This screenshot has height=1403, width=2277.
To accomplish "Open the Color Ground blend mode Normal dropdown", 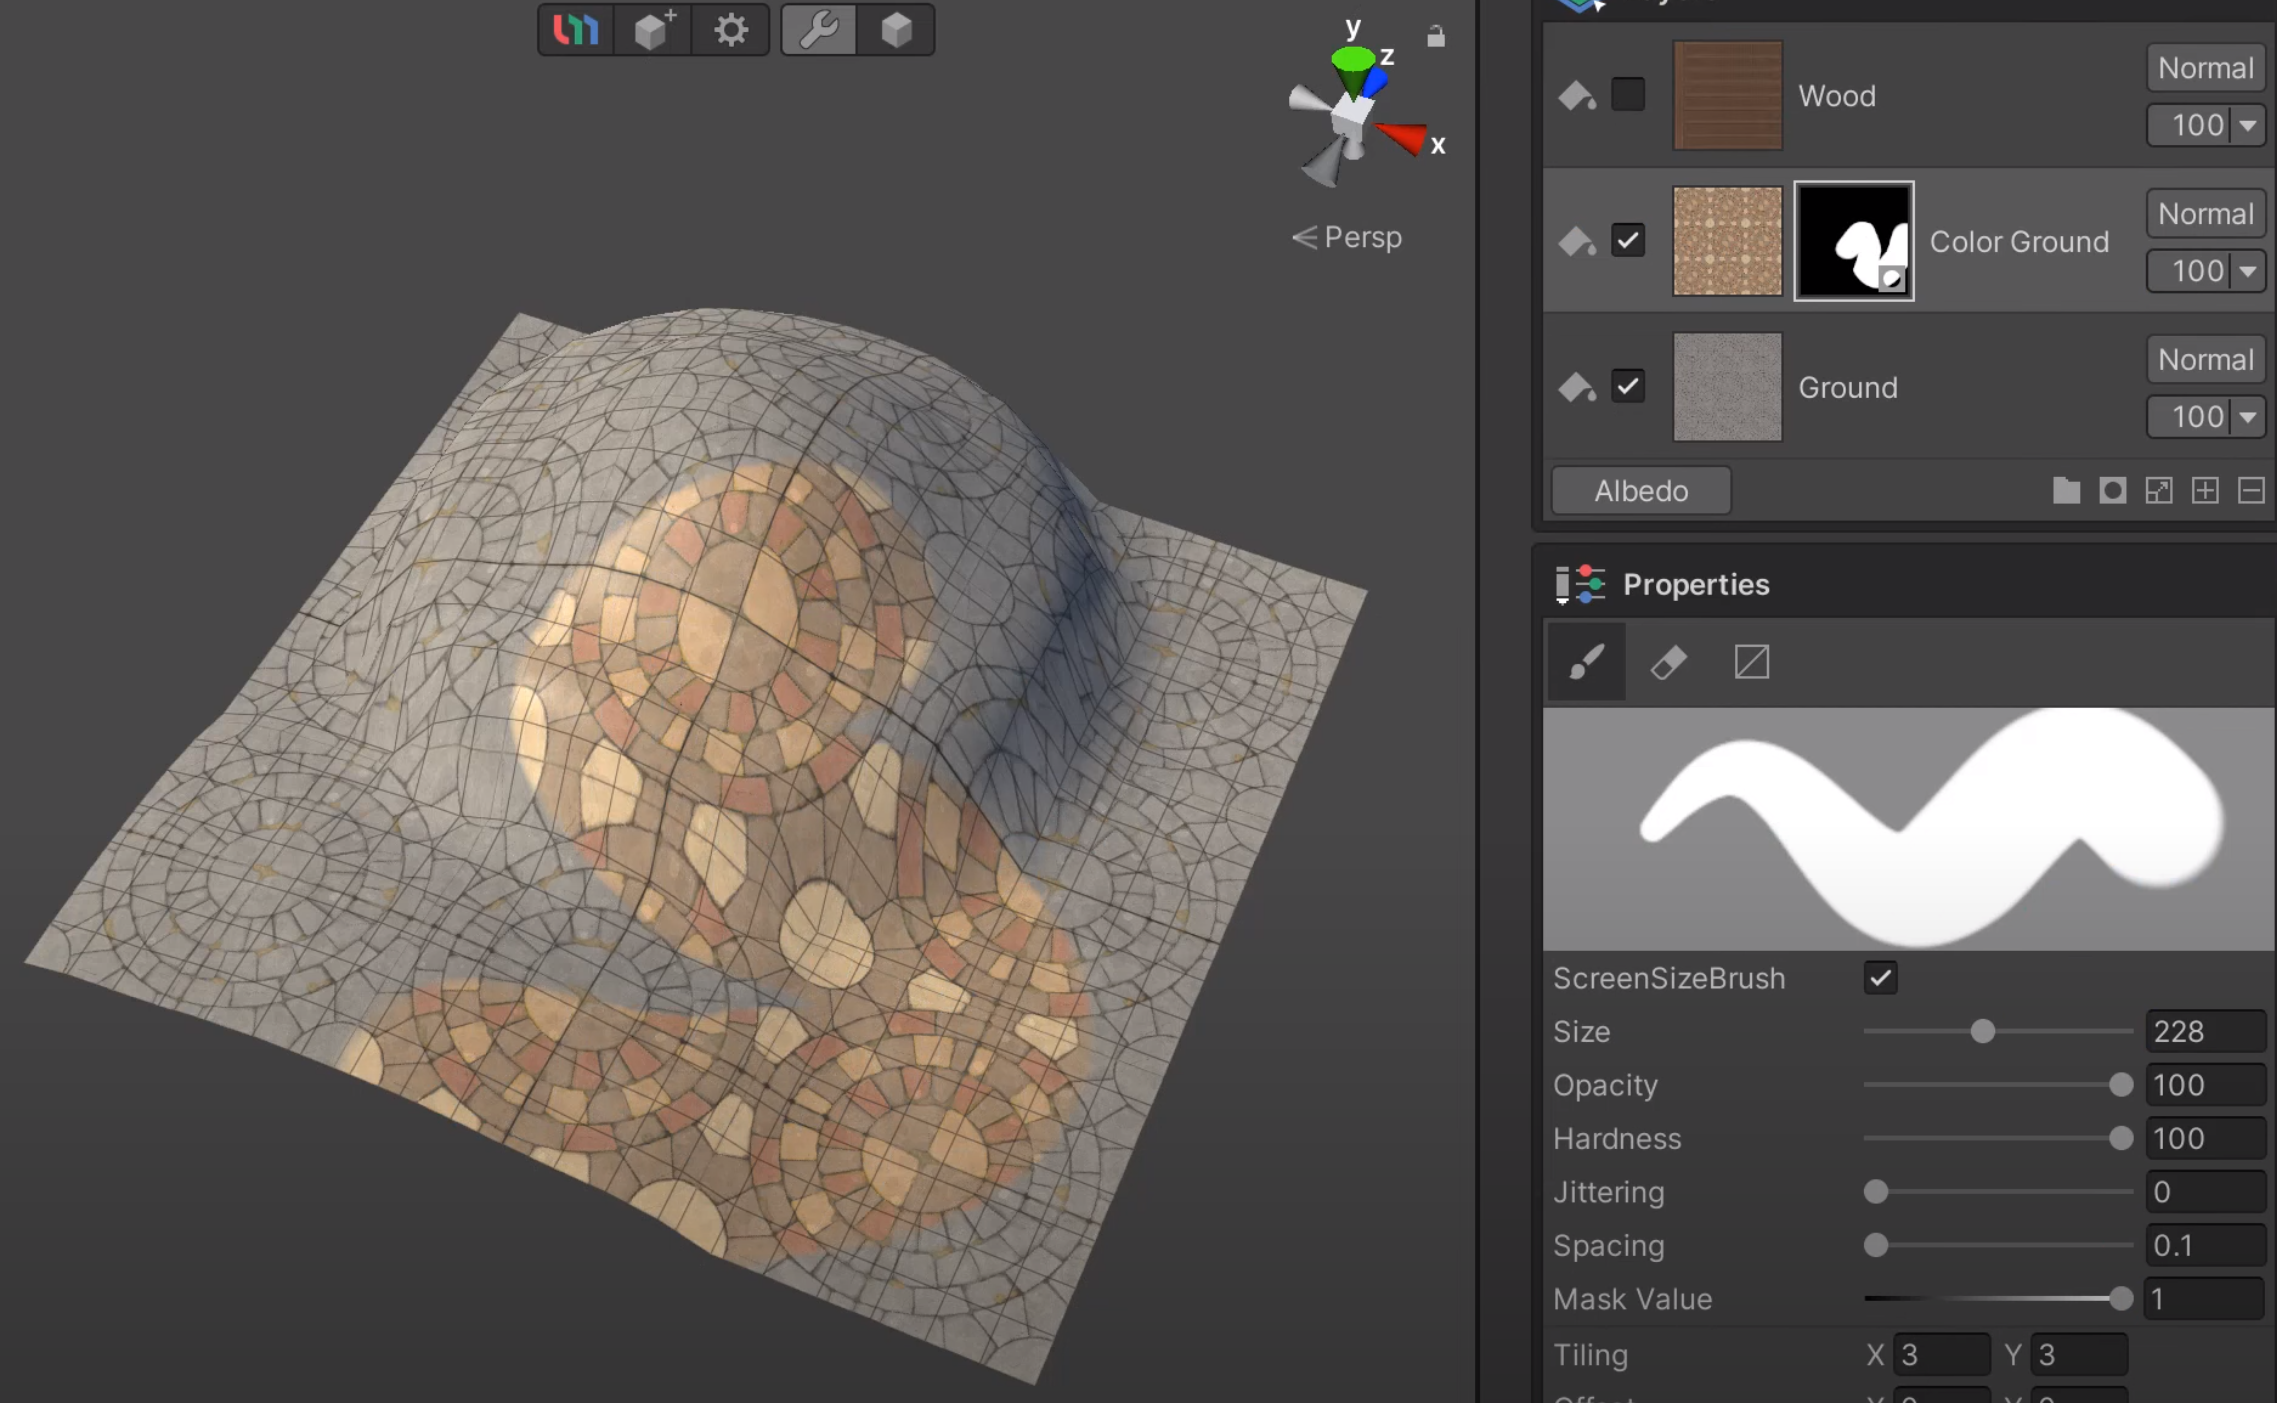I will (2205, 214).
